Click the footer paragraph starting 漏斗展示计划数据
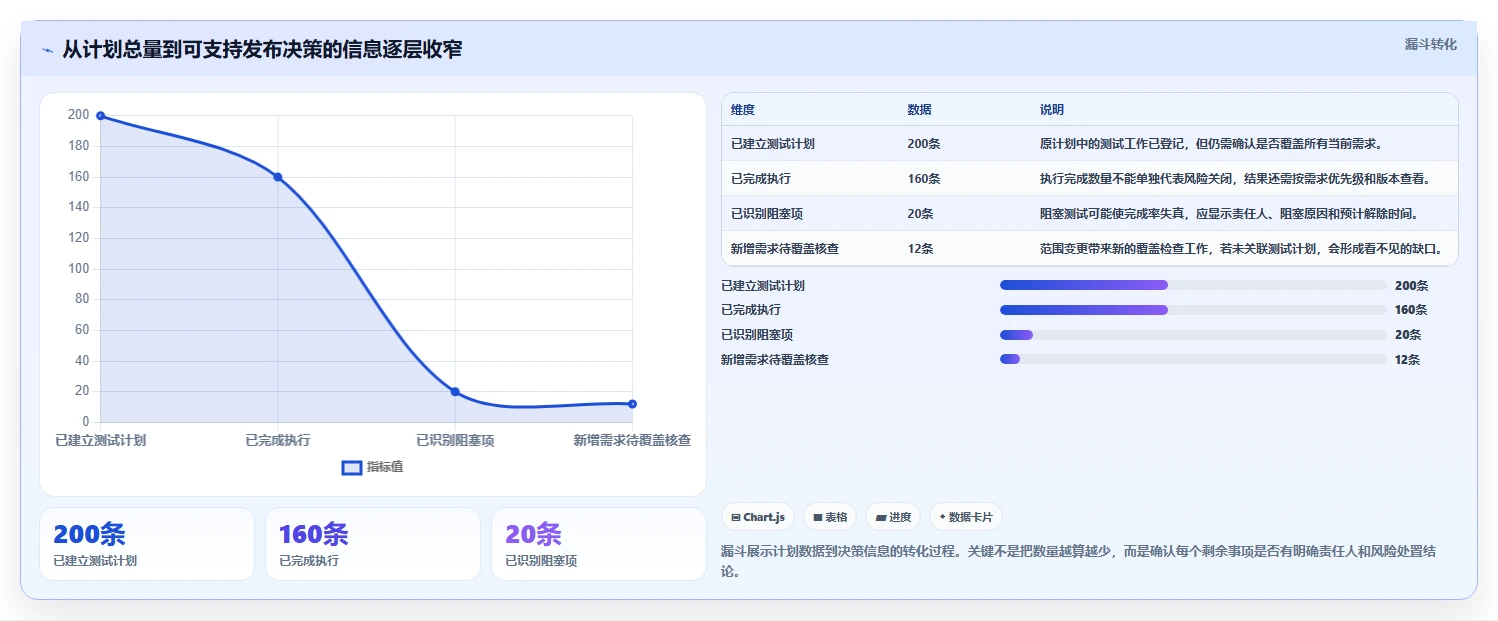 [x=1079, y=561]
